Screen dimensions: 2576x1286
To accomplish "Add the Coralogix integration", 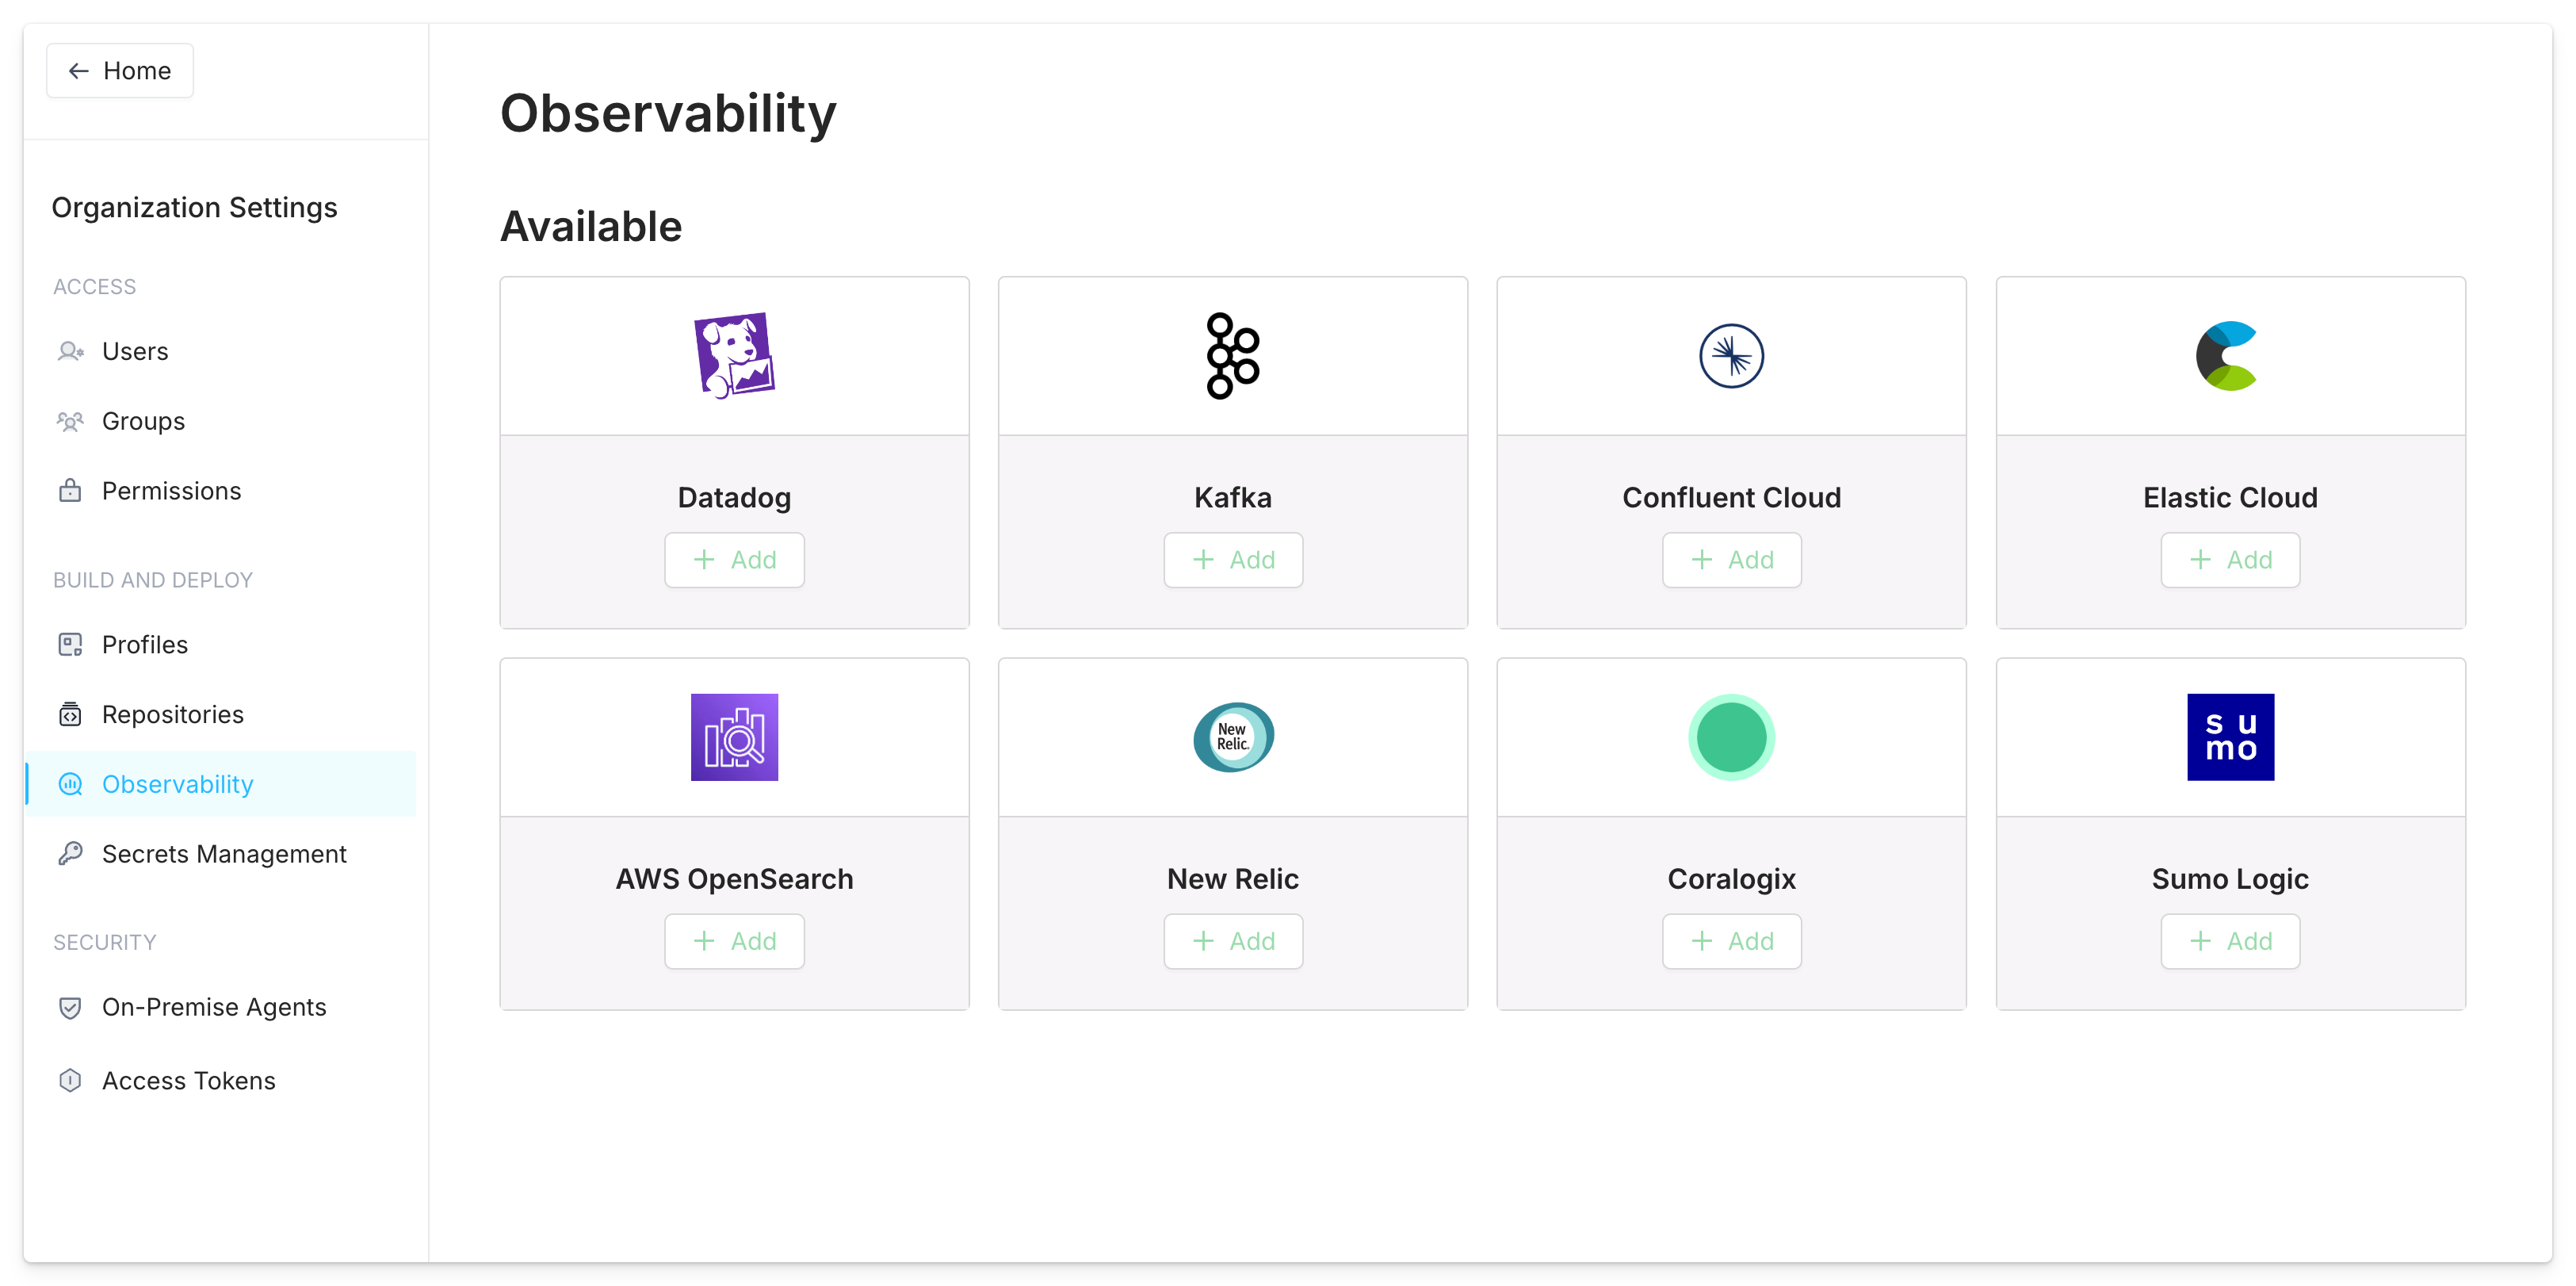I will [1731, 941].
